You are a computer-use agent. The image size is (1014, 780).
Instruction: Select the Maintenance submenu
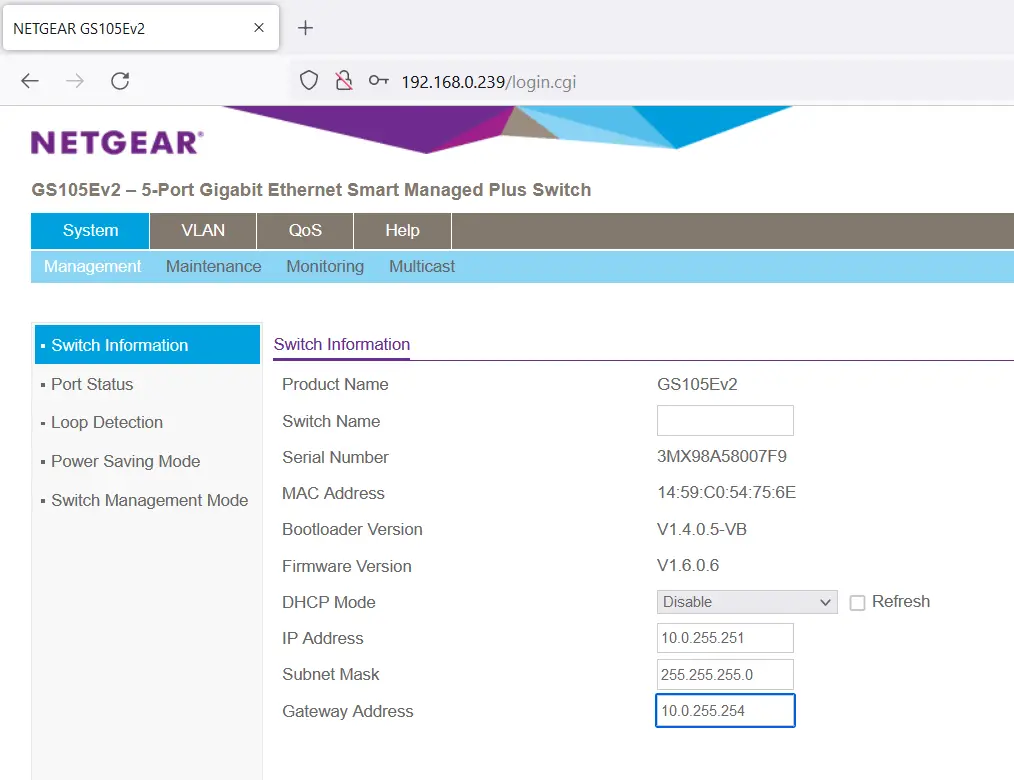point(213,266)
